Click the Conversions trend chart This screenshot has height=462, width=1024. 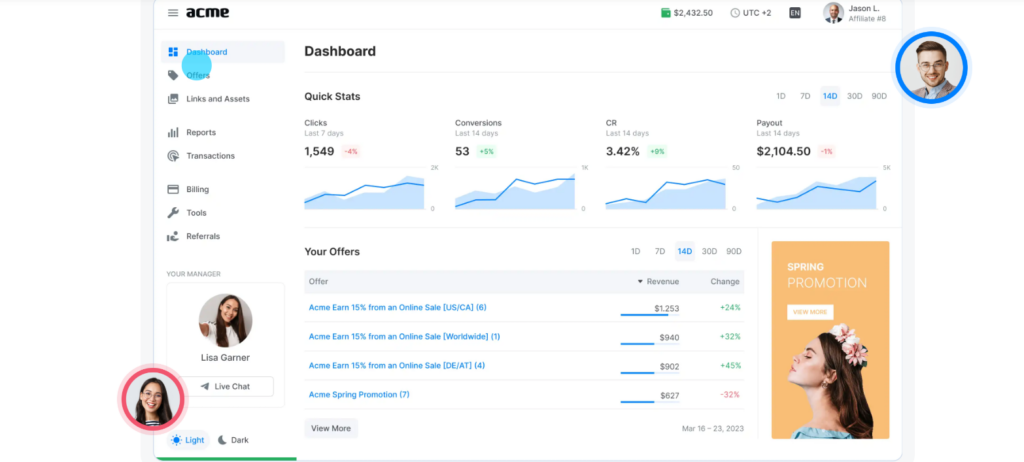[515, 190]
